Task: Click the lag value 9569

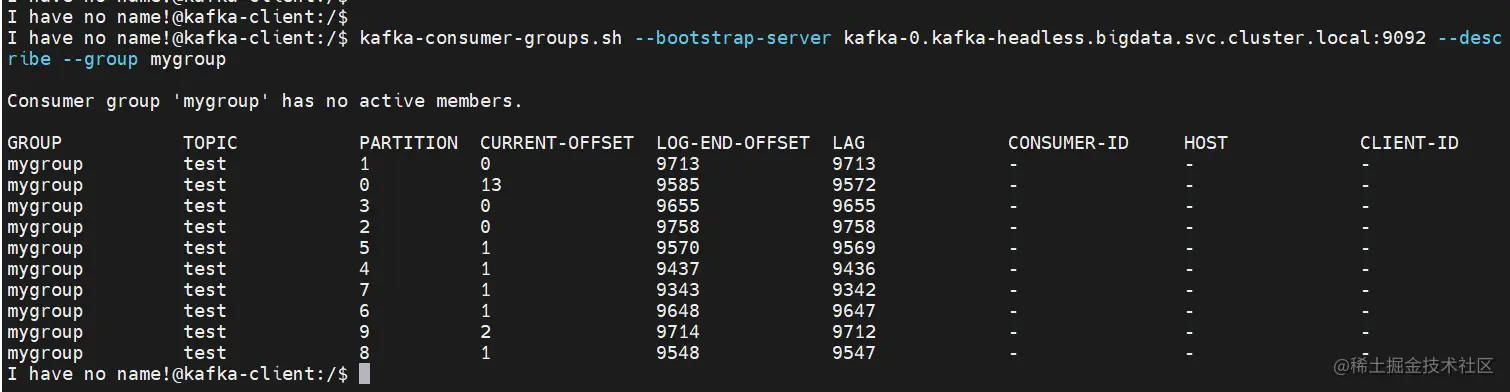Action: tap(854, 248)
